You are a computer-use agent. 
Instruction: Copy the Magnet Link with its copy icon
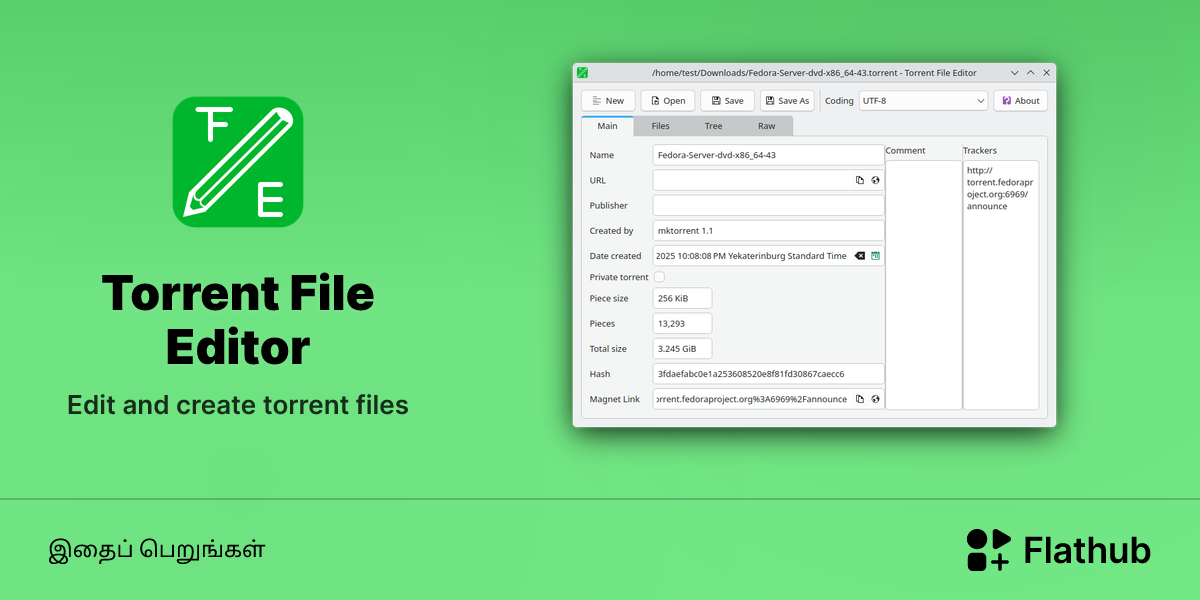pos(859,399)
